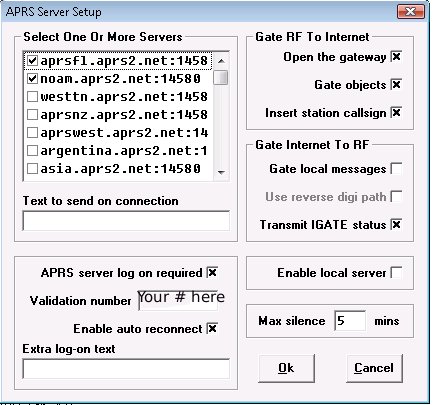
Task: Focus the Text to send on connection field
Action: tap(126, 221)
